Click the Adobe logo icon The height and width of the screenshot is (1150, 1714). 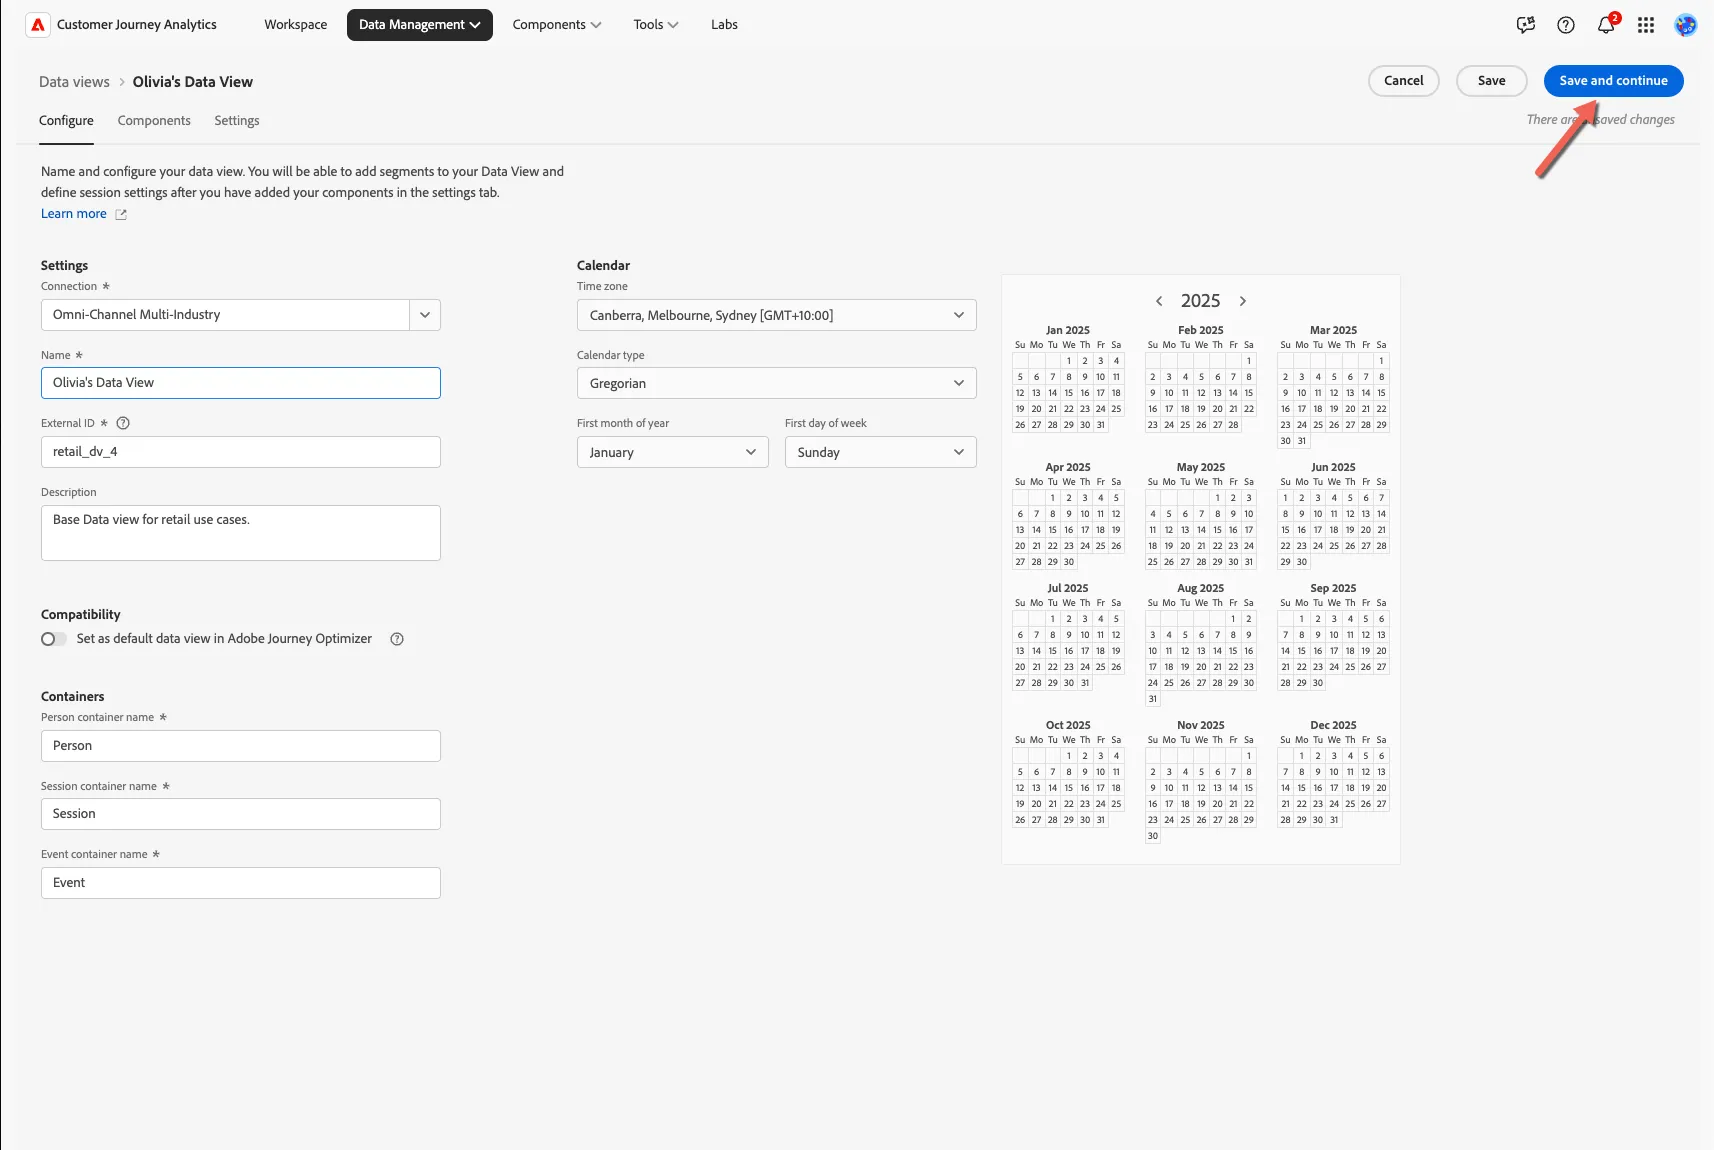(38, 25)
